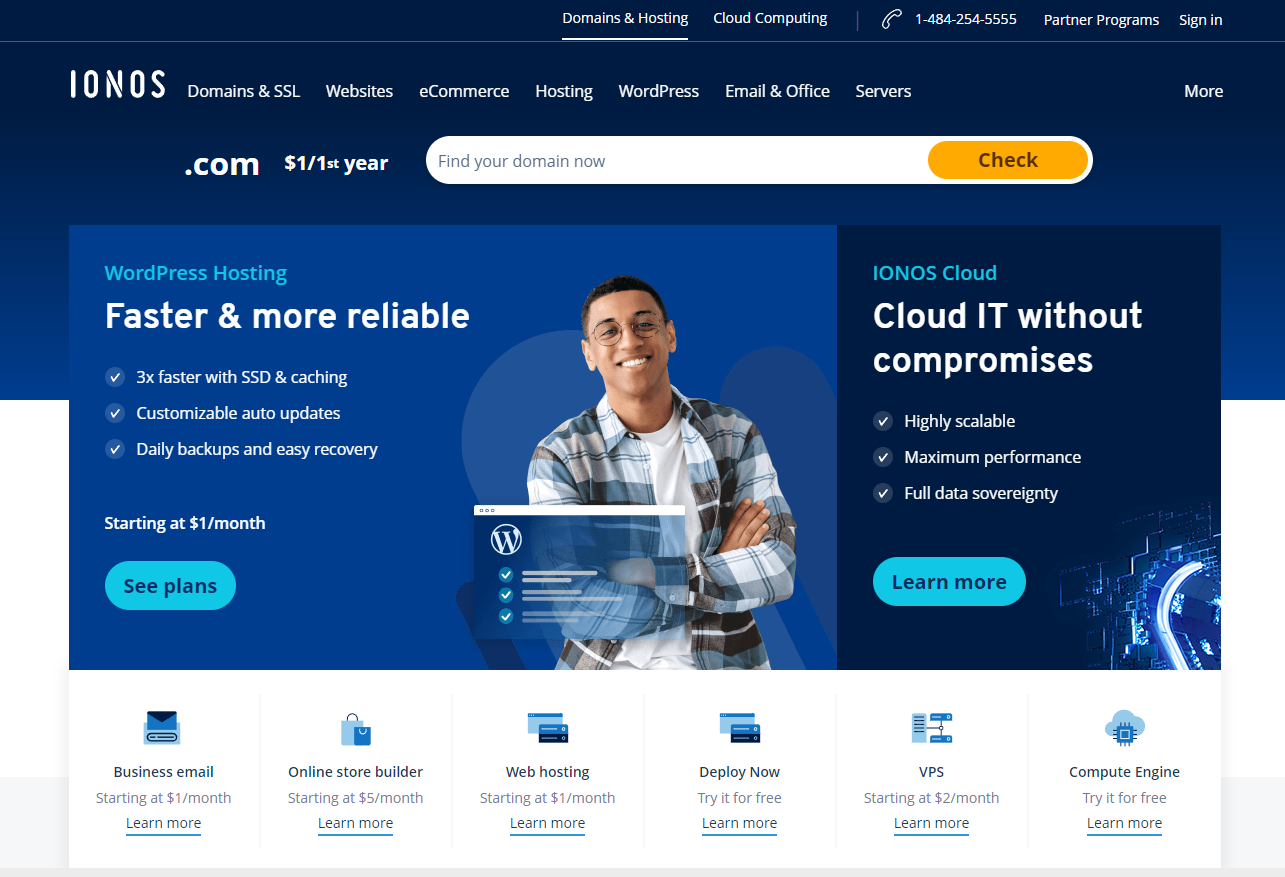
Task: Click the Compute Engine title
Action: pos(1124,772)
